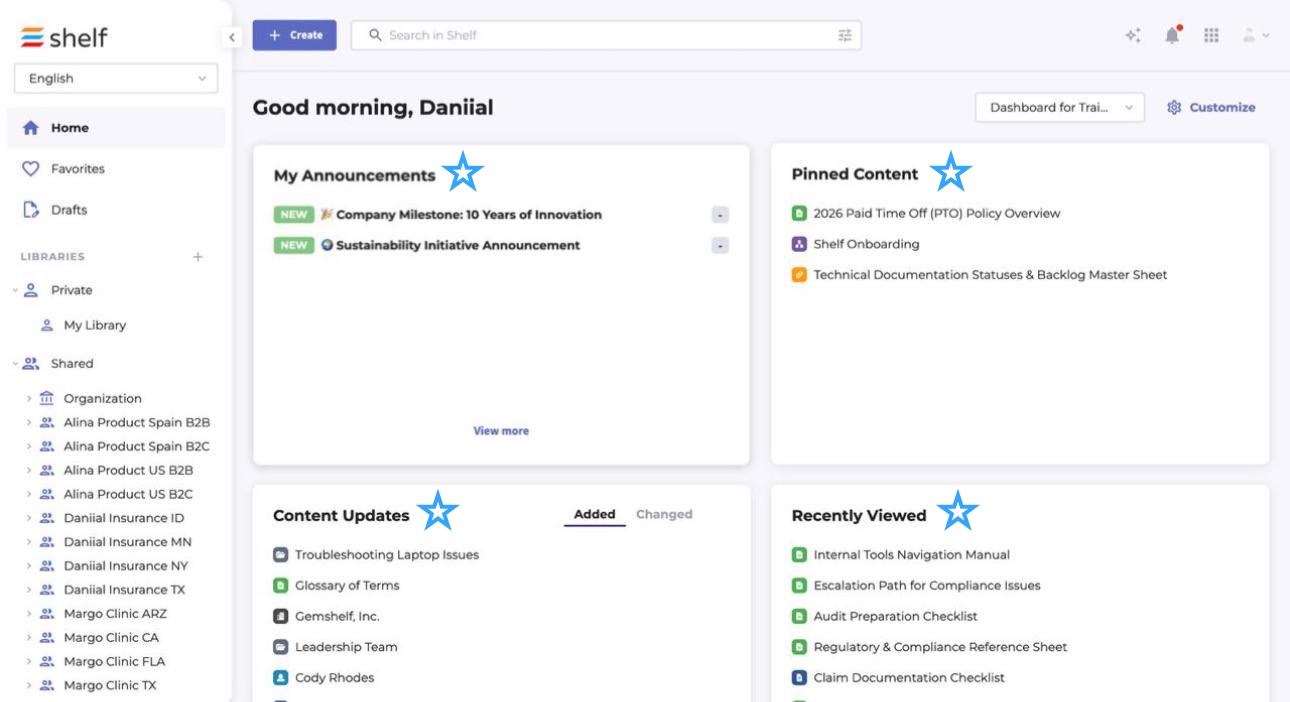Click the minus button on Sustainability Initiative announcement

pyautogui.click(x=720, y=246)
